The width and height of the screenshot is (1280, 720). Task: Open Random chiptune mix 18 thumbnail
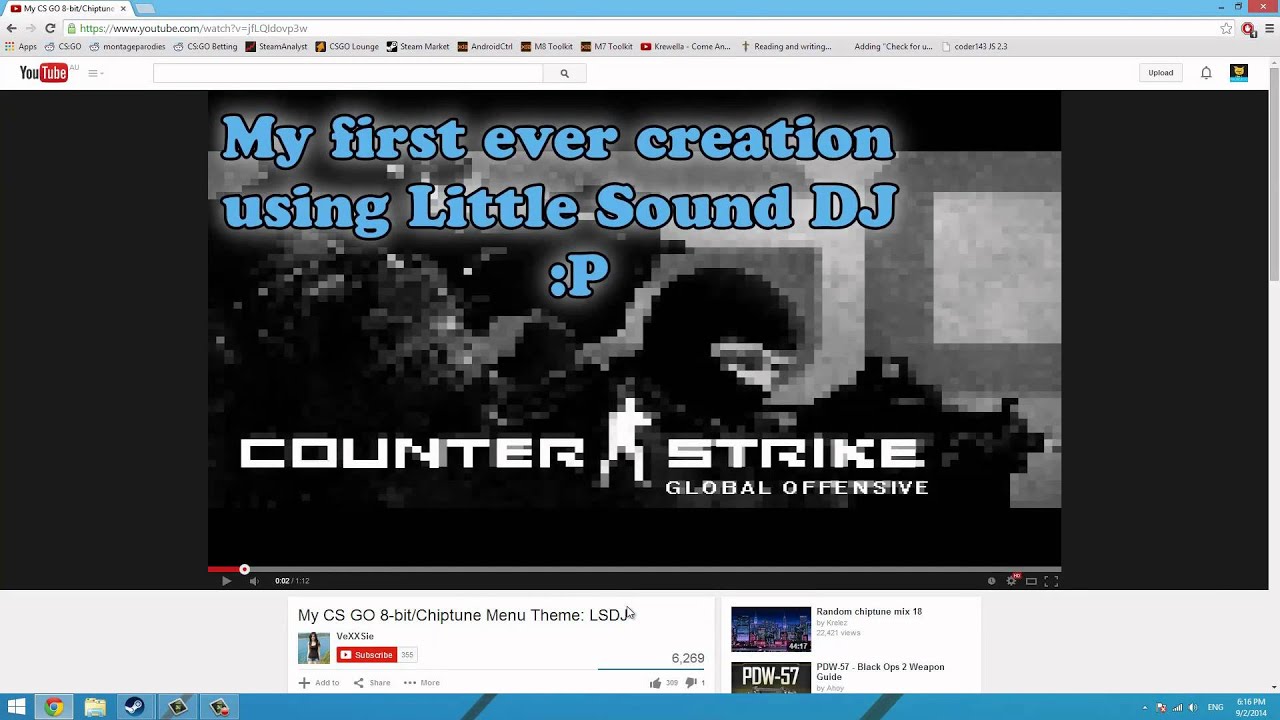[x=771, y=629]
